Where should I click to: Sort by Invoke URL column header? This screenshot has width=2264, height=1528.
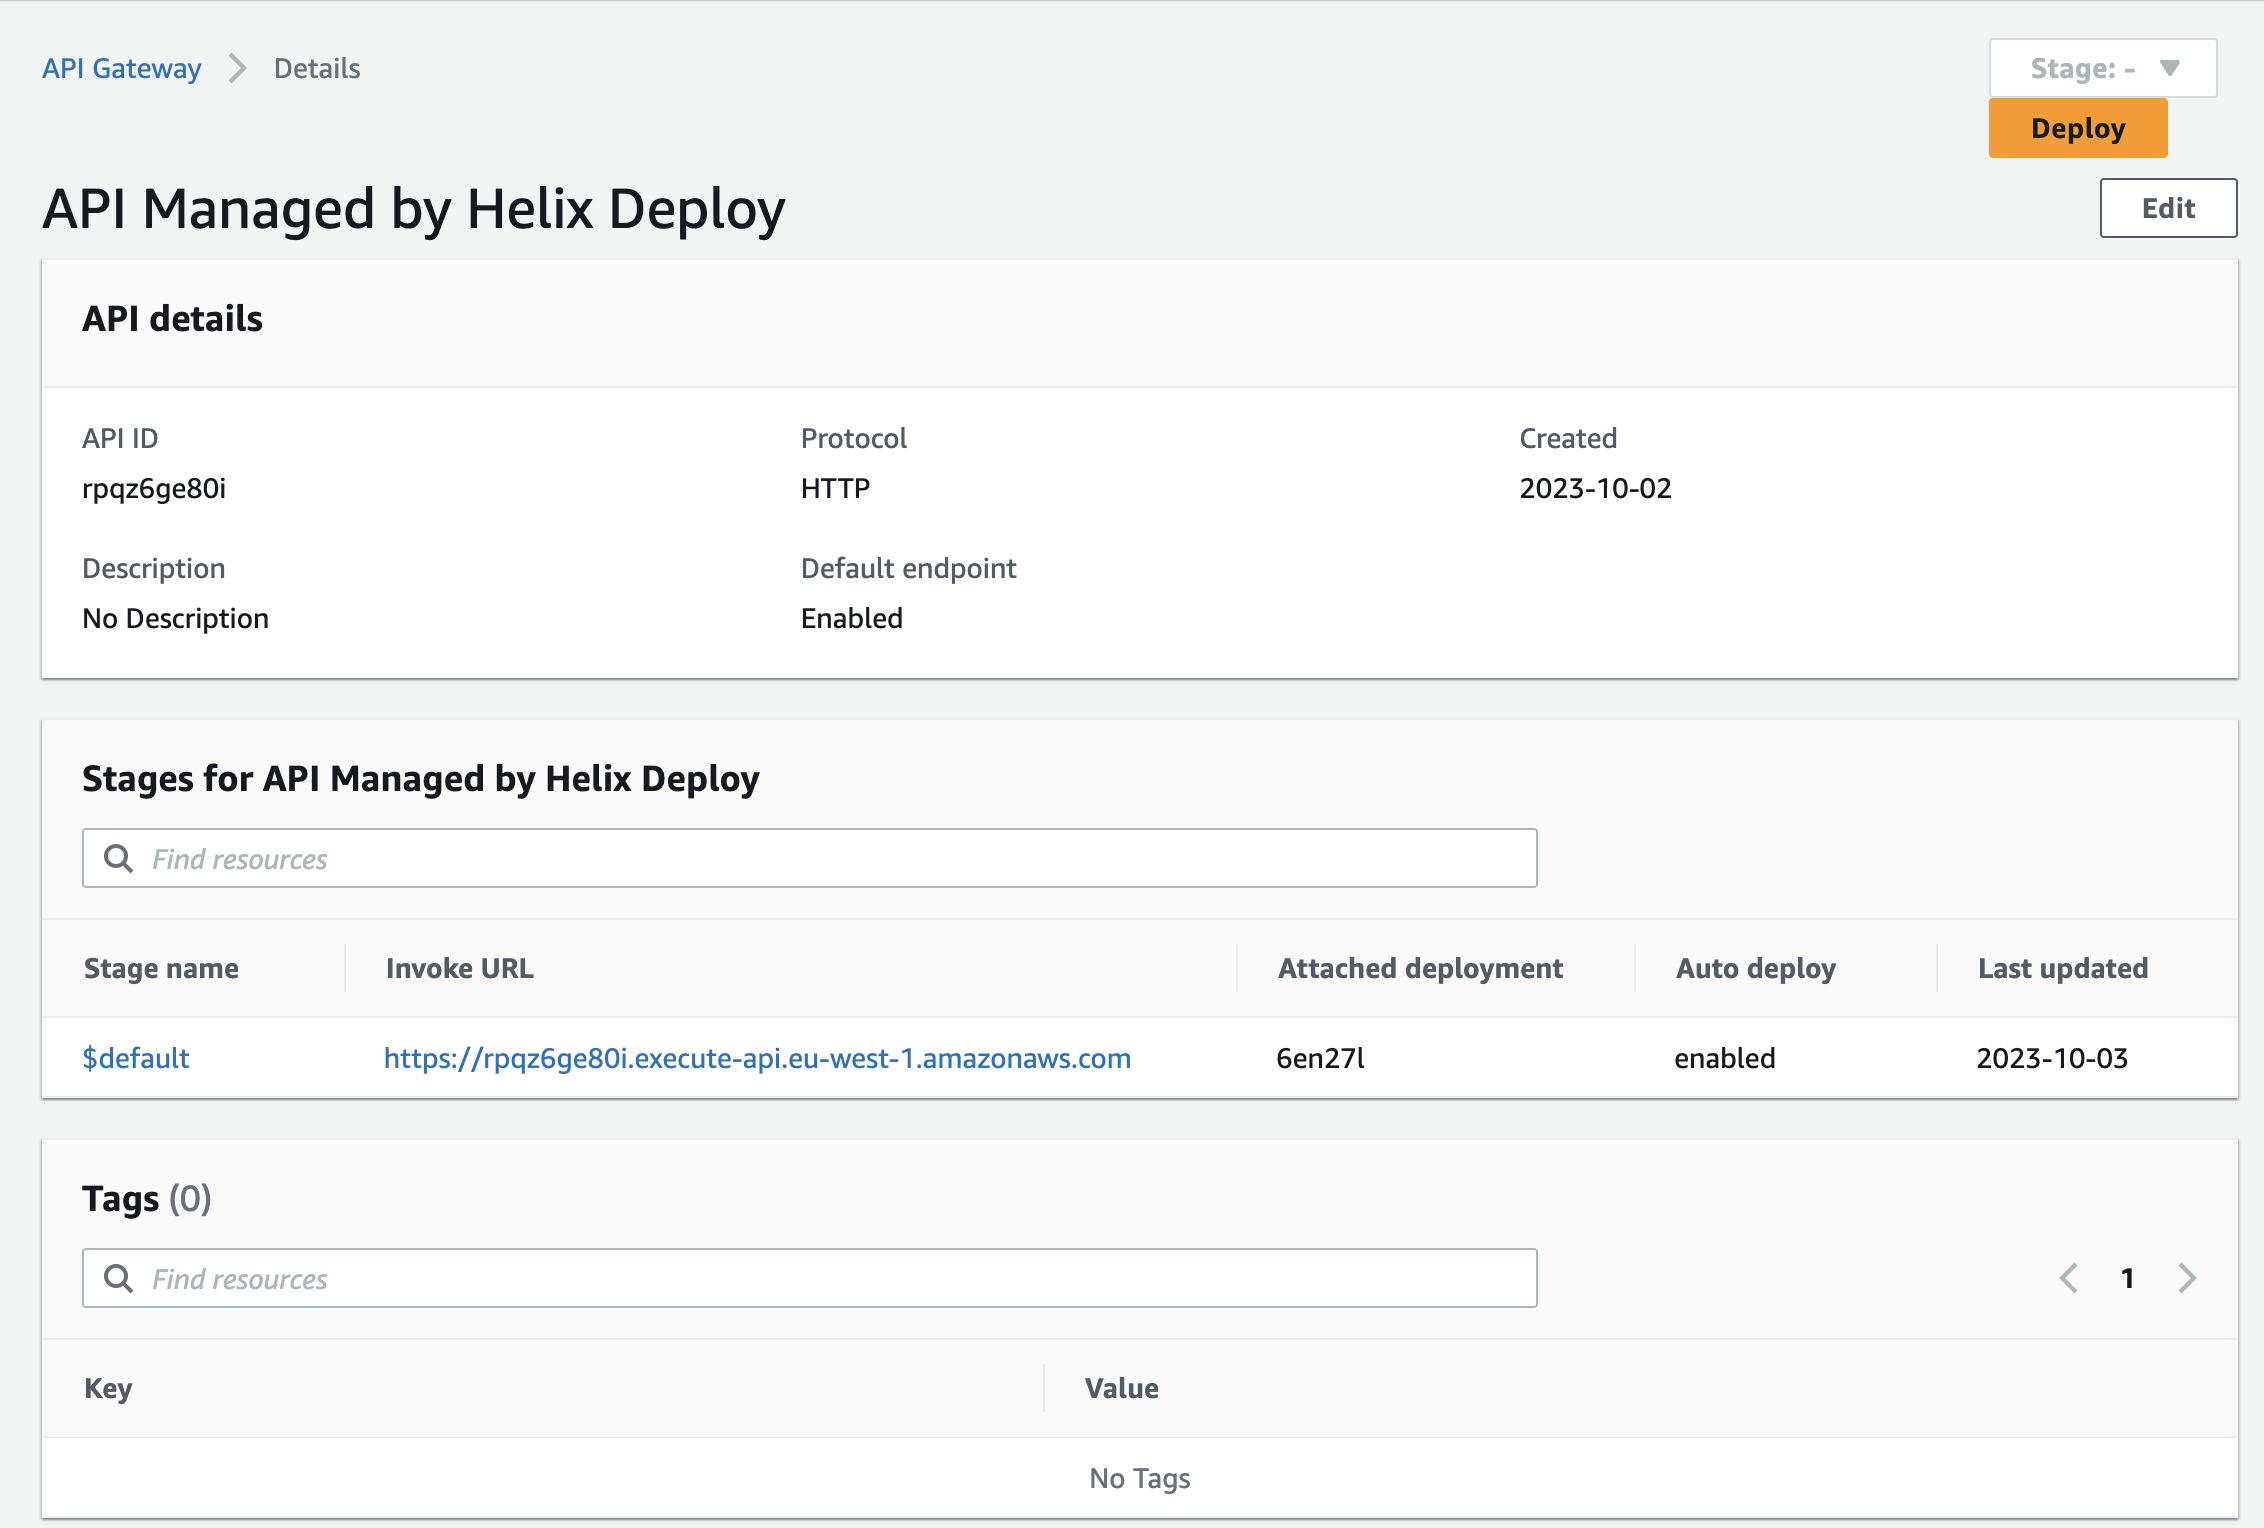(x=460, y=968)
